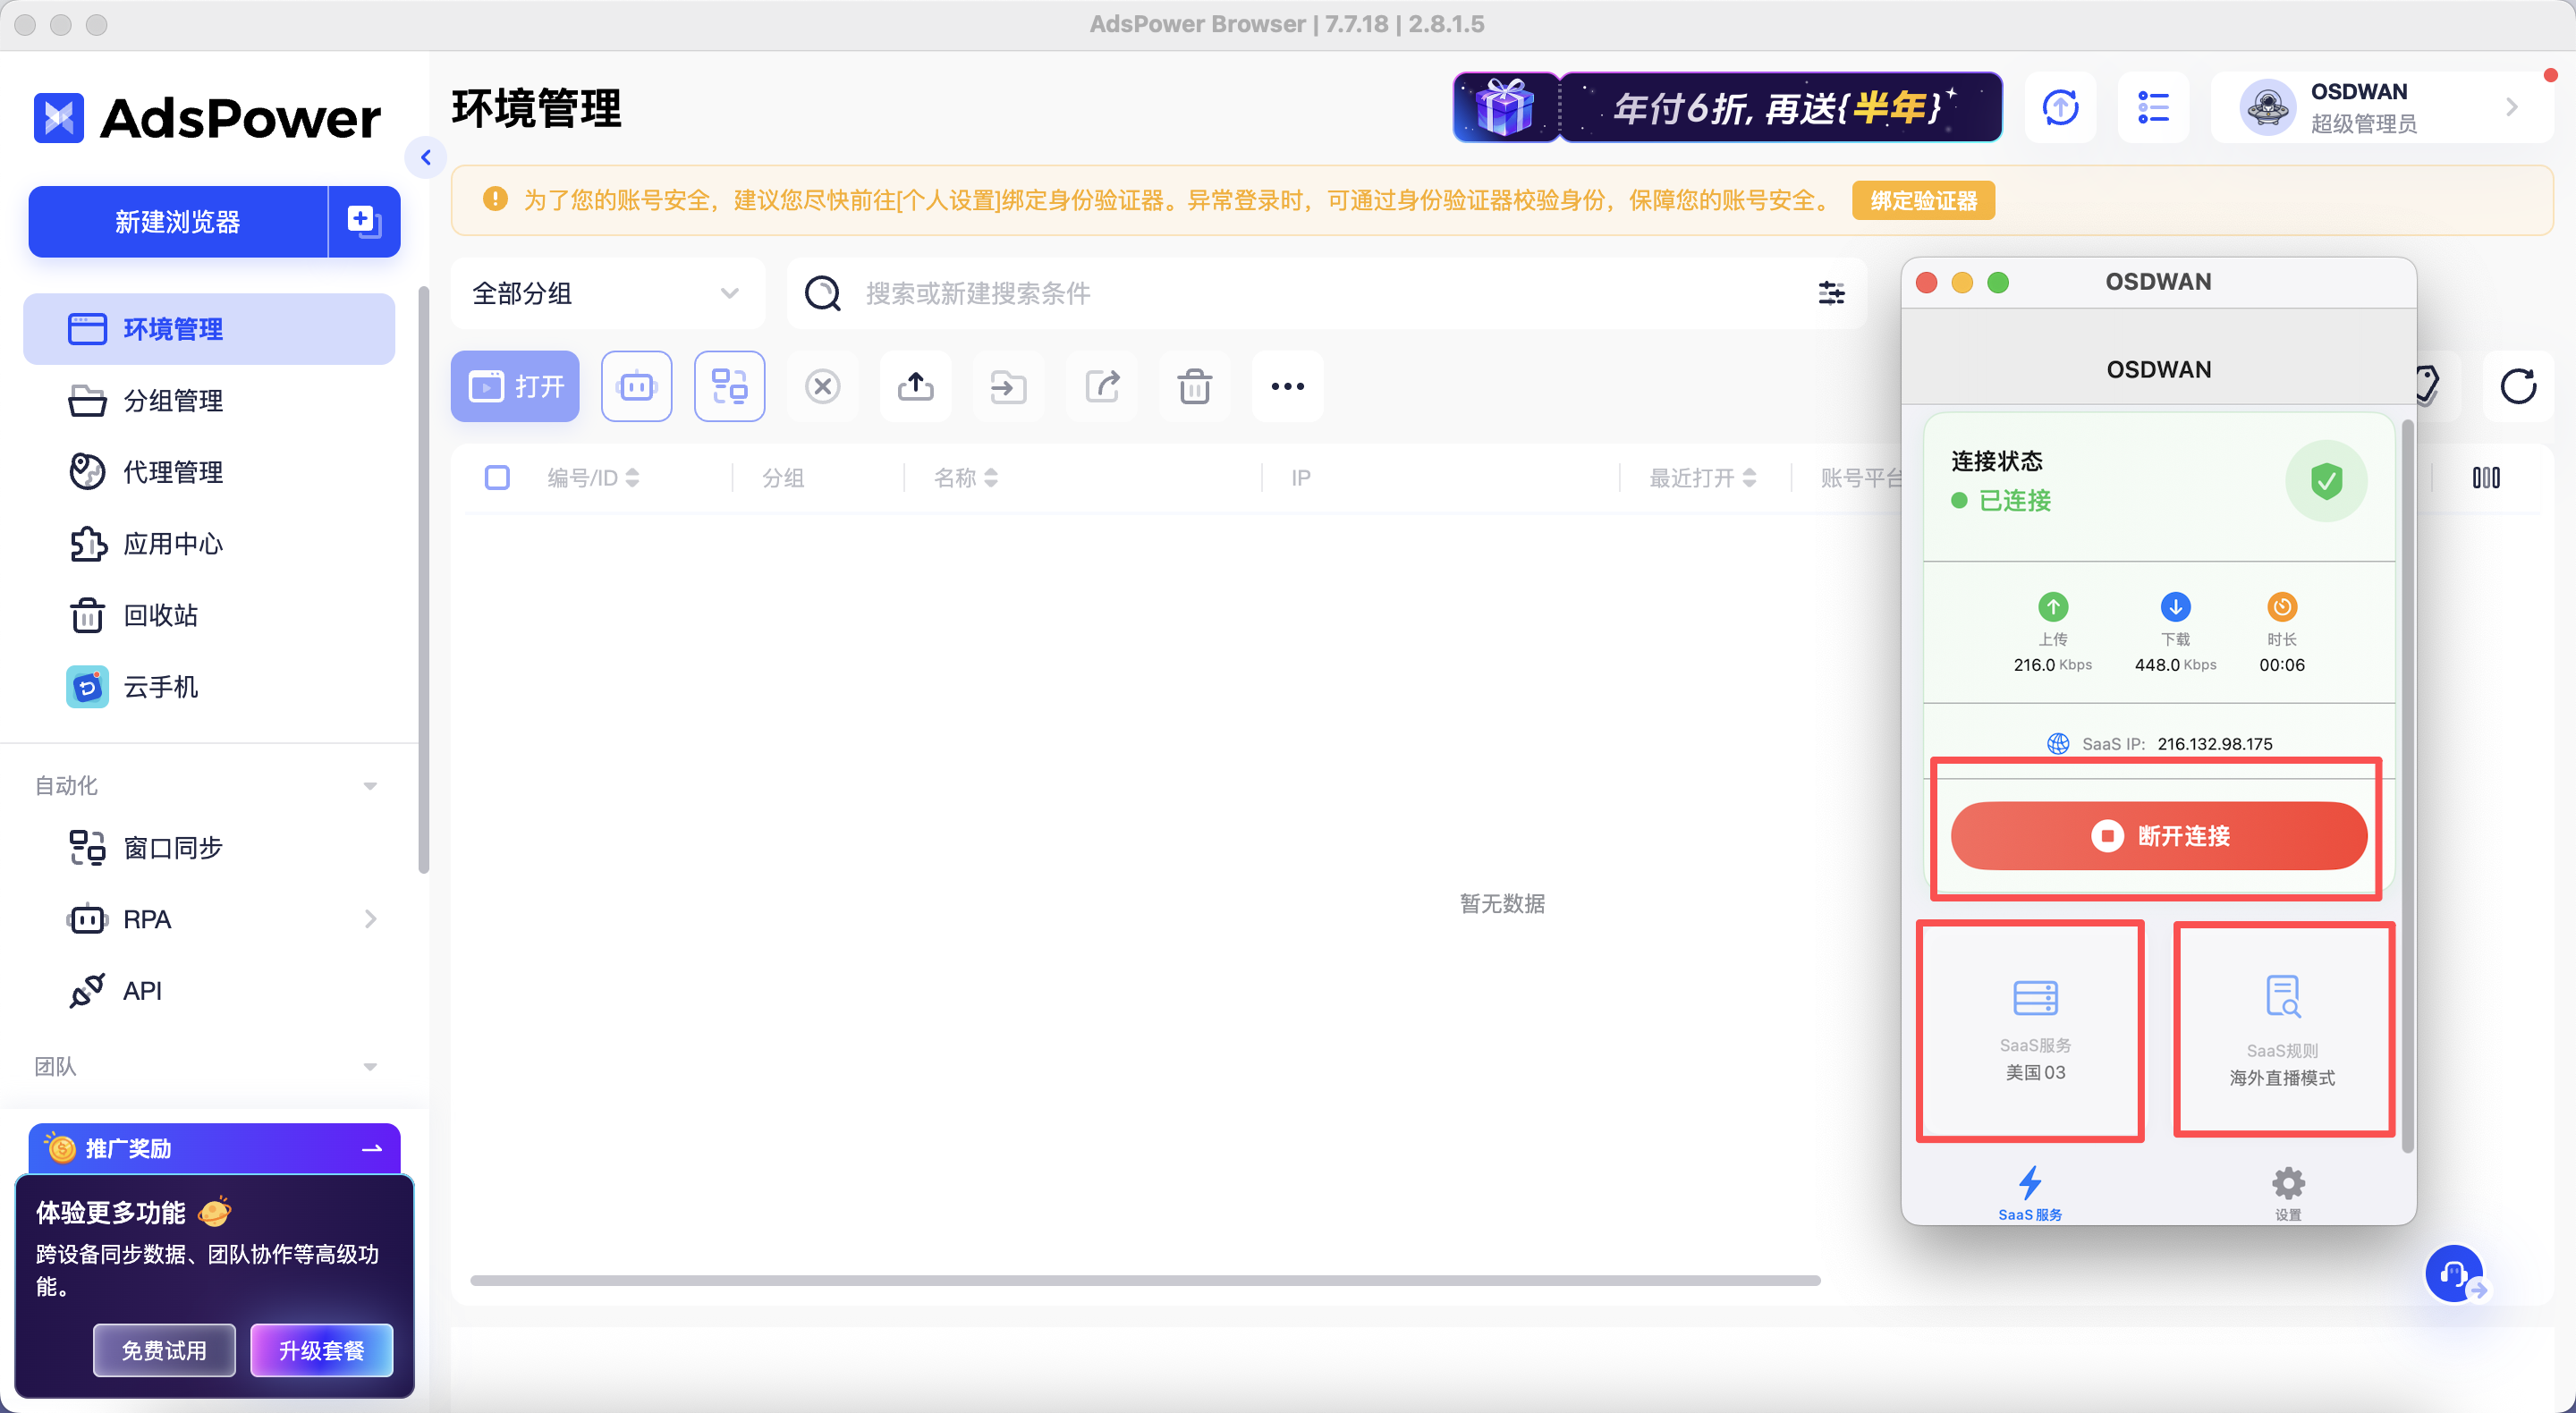Click the window sync toolbar icon

[729, 386]
